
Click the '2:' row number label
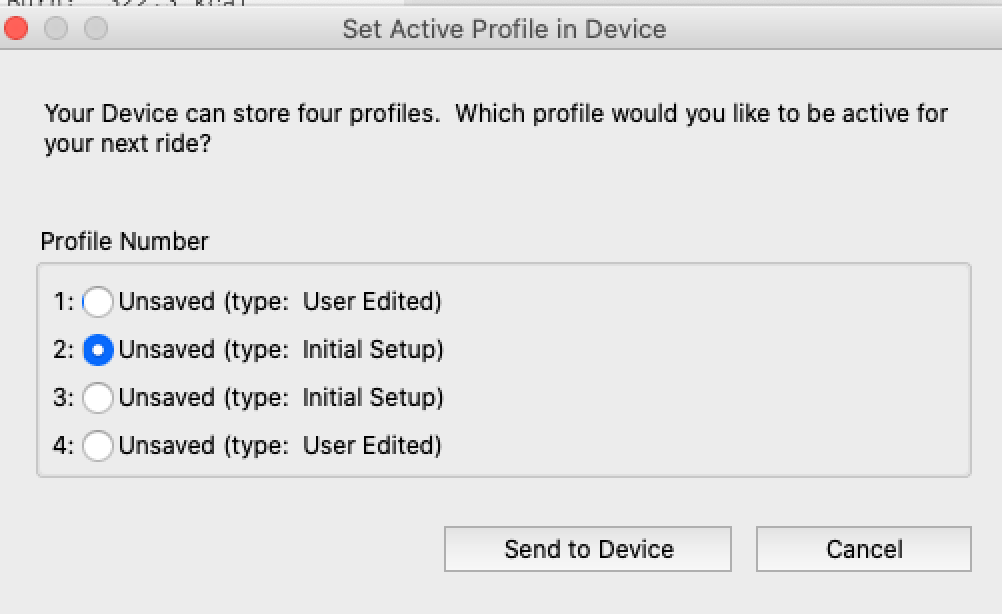[63, 349]
